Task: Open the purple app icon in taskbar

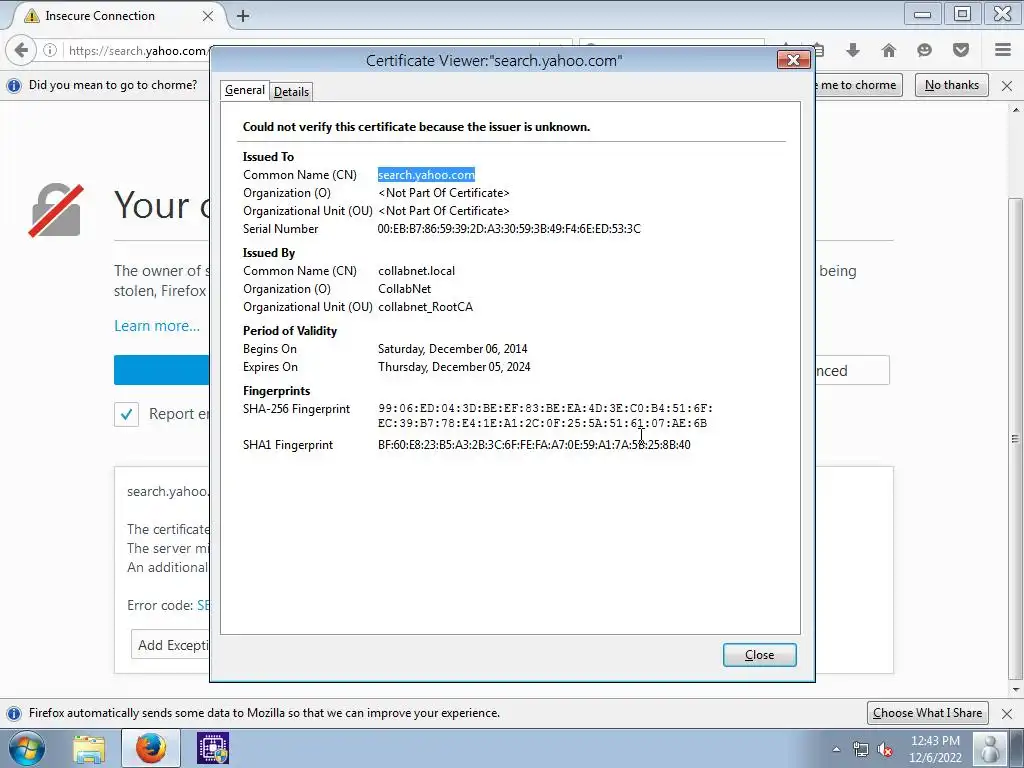Action: [x=213, y=748]
